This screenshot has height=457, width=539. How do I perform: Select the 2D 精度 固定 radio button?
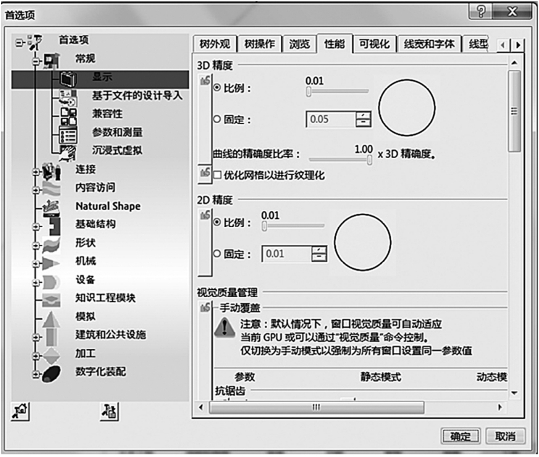(x=217, y=254)
